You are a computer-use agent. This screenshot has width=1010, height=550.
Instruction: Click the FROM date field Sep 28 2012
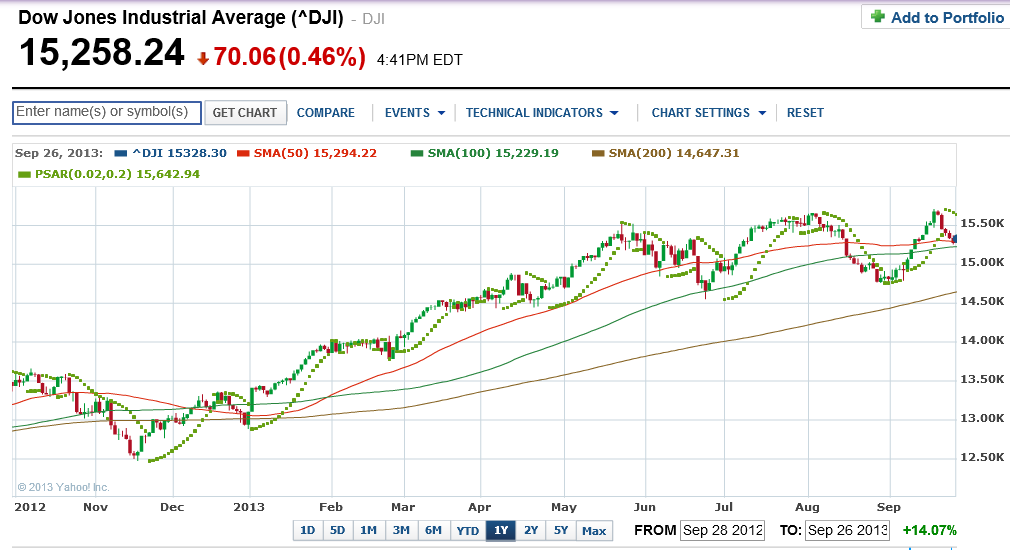723,531
